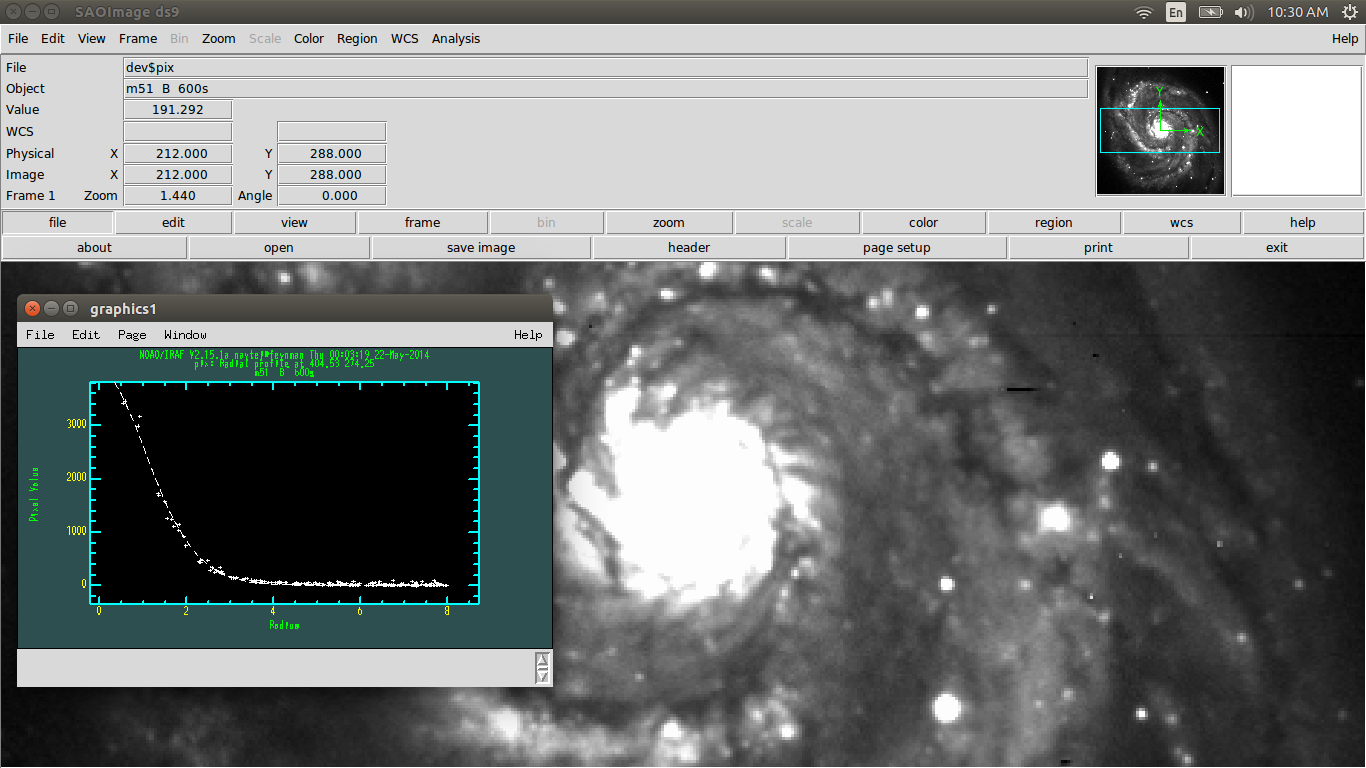The width and height of the screenshot is (1366, 768).
Task: Select the 'frame' button bar category
Action: click(x=423, y=222)
